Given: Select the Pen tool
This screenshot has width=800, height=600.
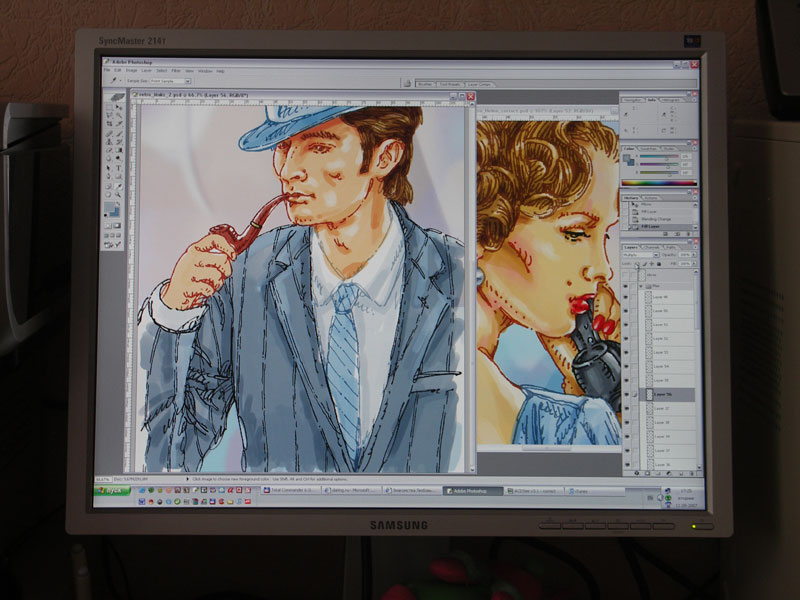Looking at the screenshot, I should click(109, 176).
